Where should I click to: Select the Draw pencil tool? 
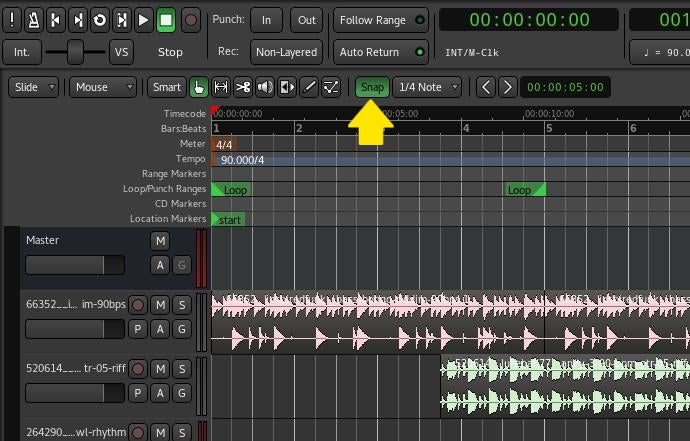click(309, 87)
